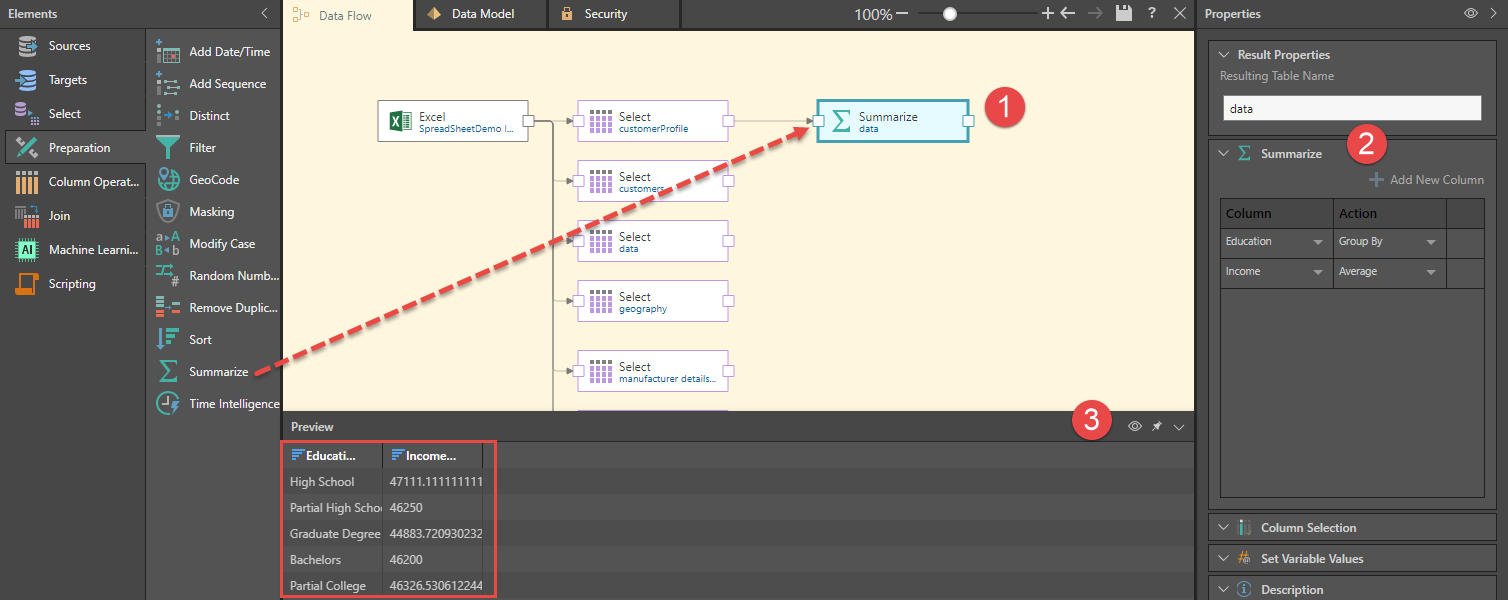
Task: Expand the Set Variable Values section
Action: pyautogui.click(x=1311, y=558)
